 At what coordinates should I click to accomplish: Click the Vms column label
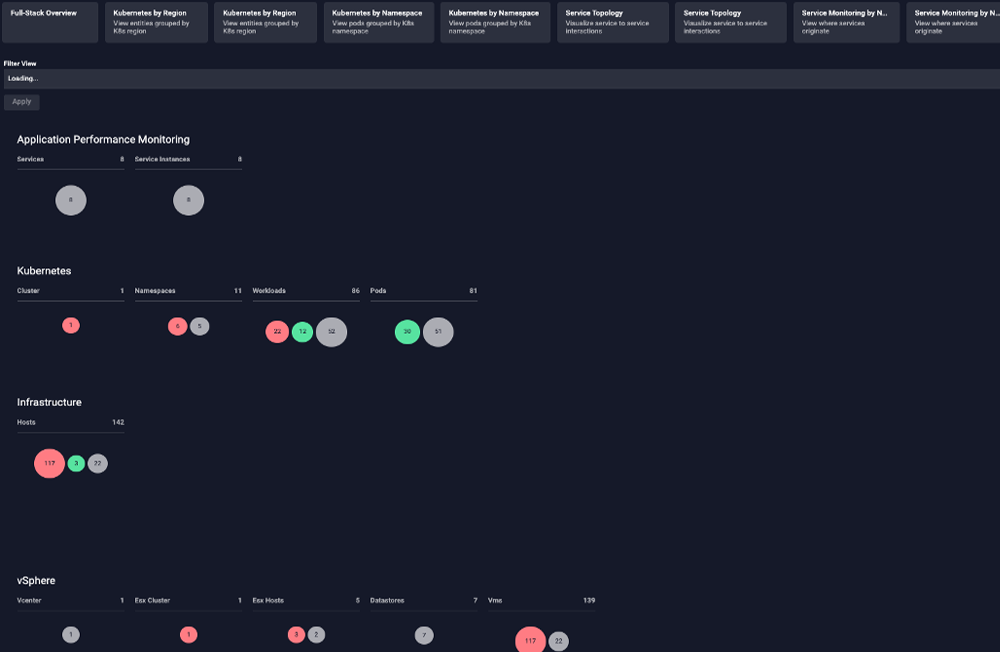(495, 601)
